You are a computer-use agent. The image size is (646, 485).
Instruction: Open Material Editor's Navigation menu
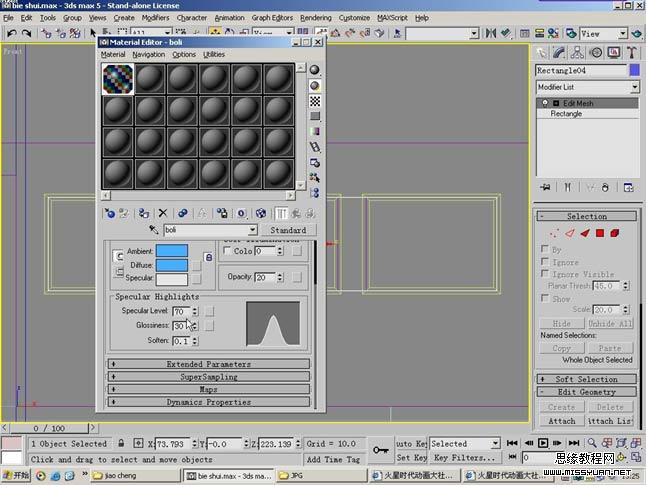click(x=149, y=54)
